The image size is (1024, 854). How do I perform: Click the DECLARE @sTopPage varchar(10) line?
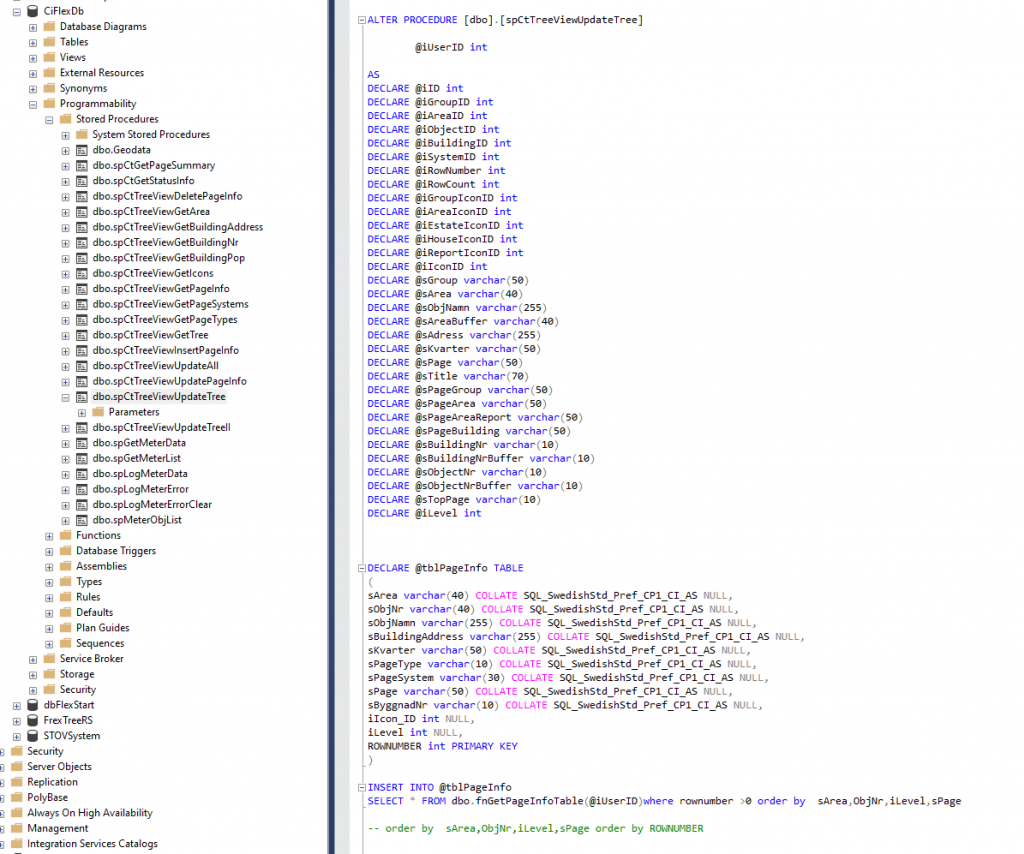pyautogui.click(x=454, y=499)
